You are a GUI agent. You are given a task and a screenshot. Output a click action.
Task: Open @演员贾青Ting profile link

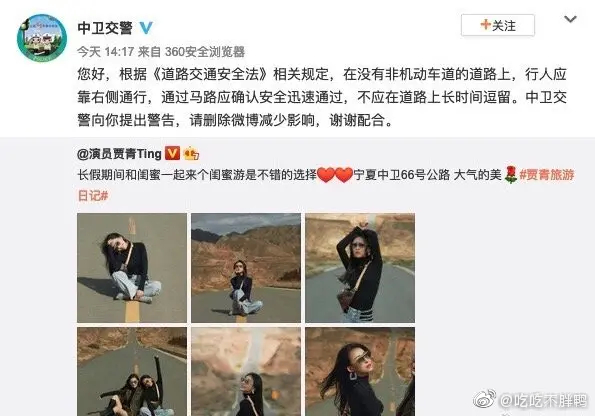[119, 154]
